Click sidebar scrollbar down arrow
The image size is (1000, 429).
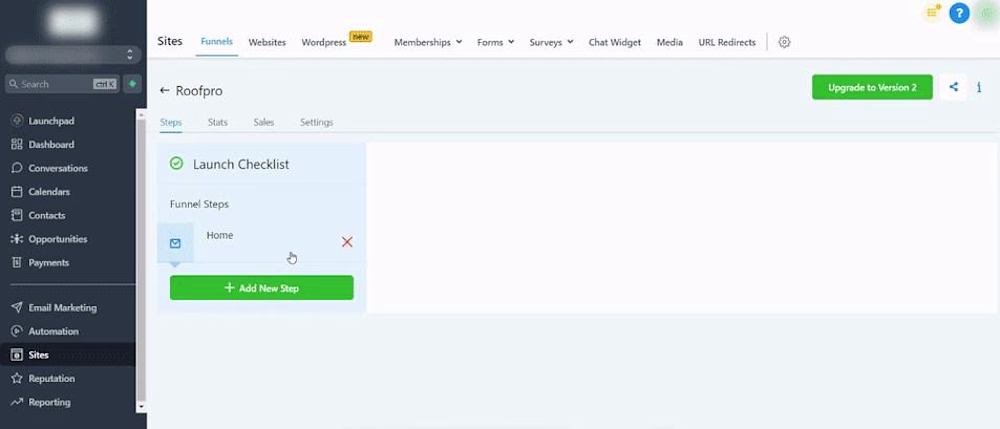pyautogui.click(x=141, y=407)
